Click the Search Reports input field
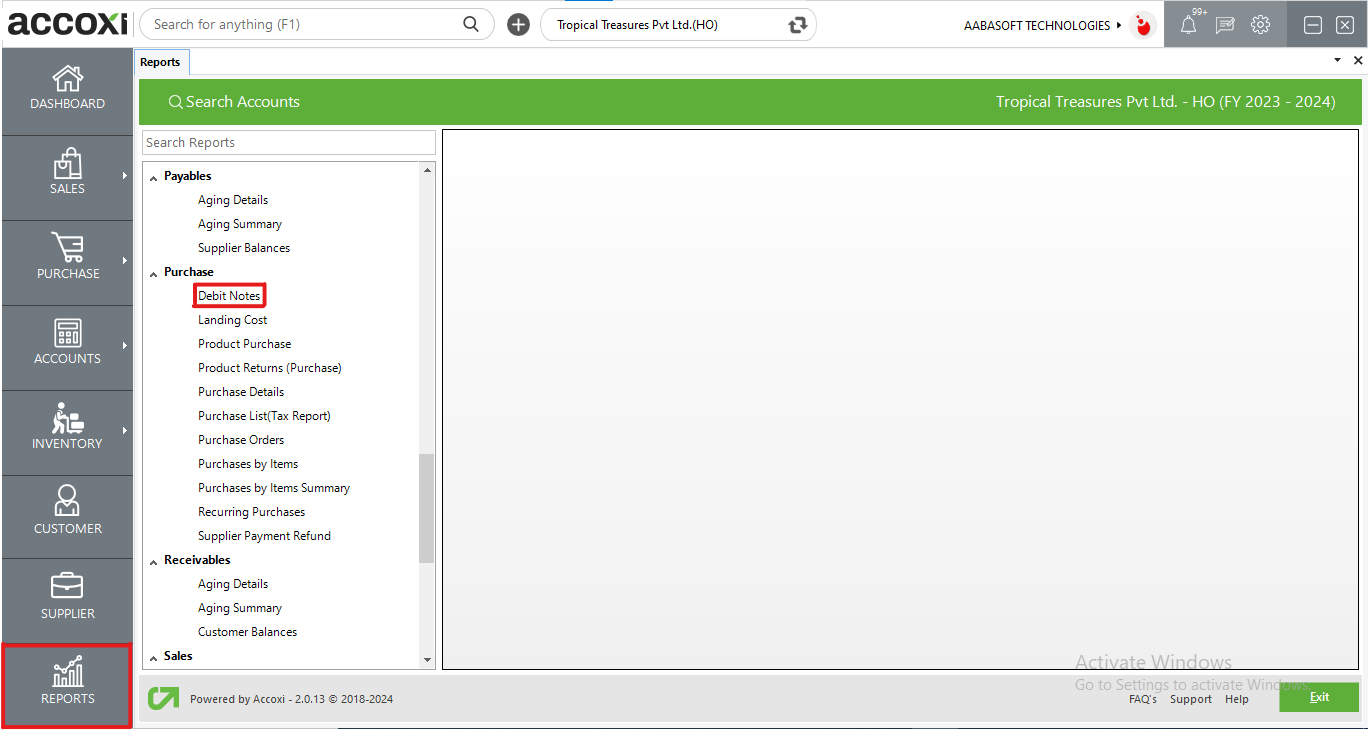The width and height of the screenshot is (1368, 730). (x=288, y=143)
